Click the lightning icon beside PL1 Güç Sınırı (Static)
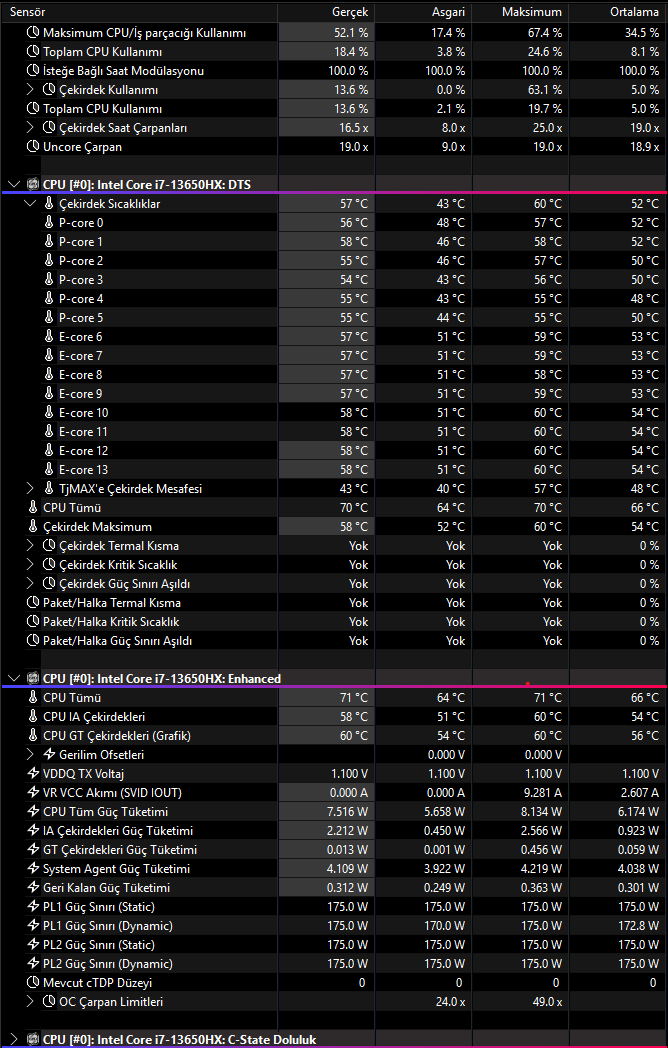The image size is (668, 1048). [33, 906]
